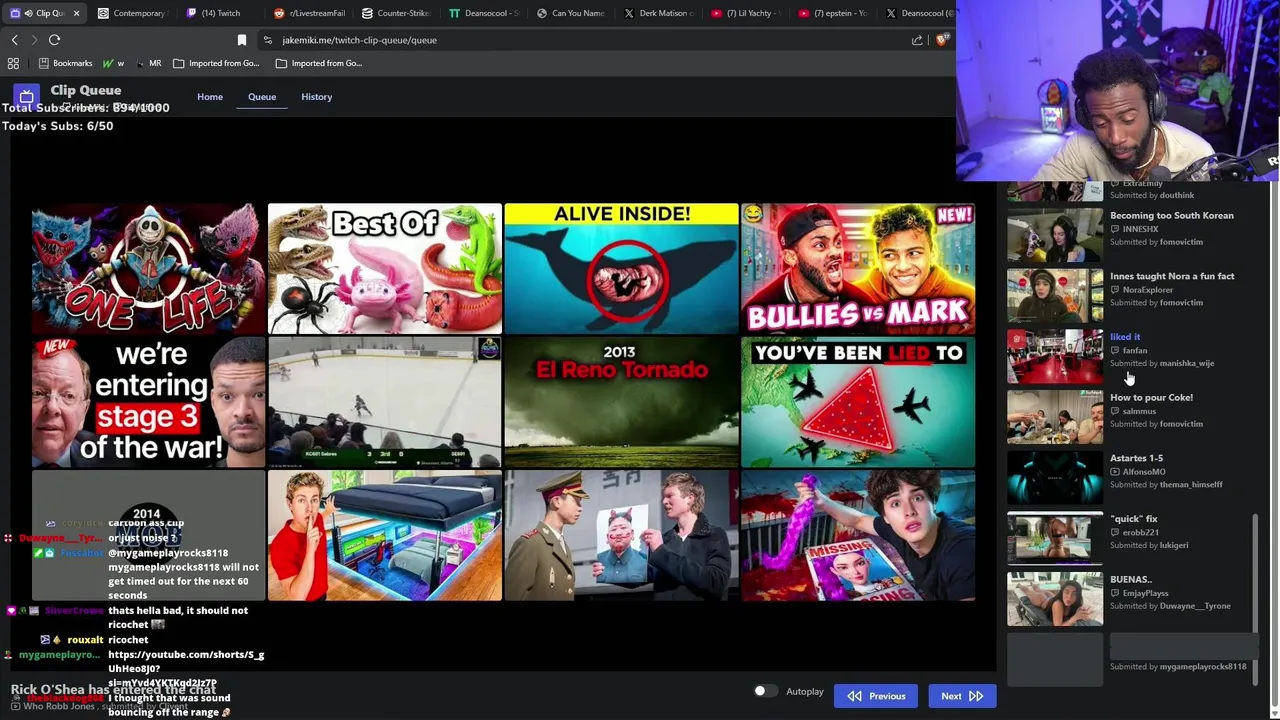Open the hockey rink video thumbnail

385,402
